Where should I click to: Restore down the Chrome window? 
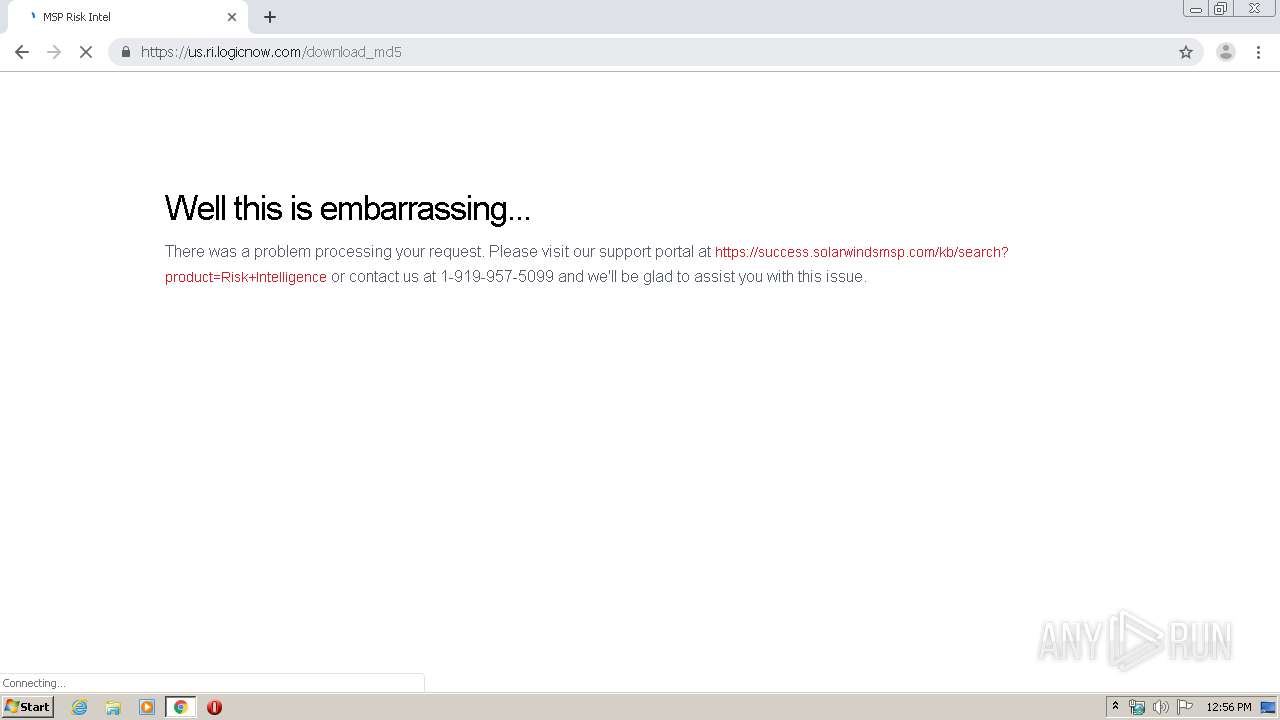click(1221, 9)
